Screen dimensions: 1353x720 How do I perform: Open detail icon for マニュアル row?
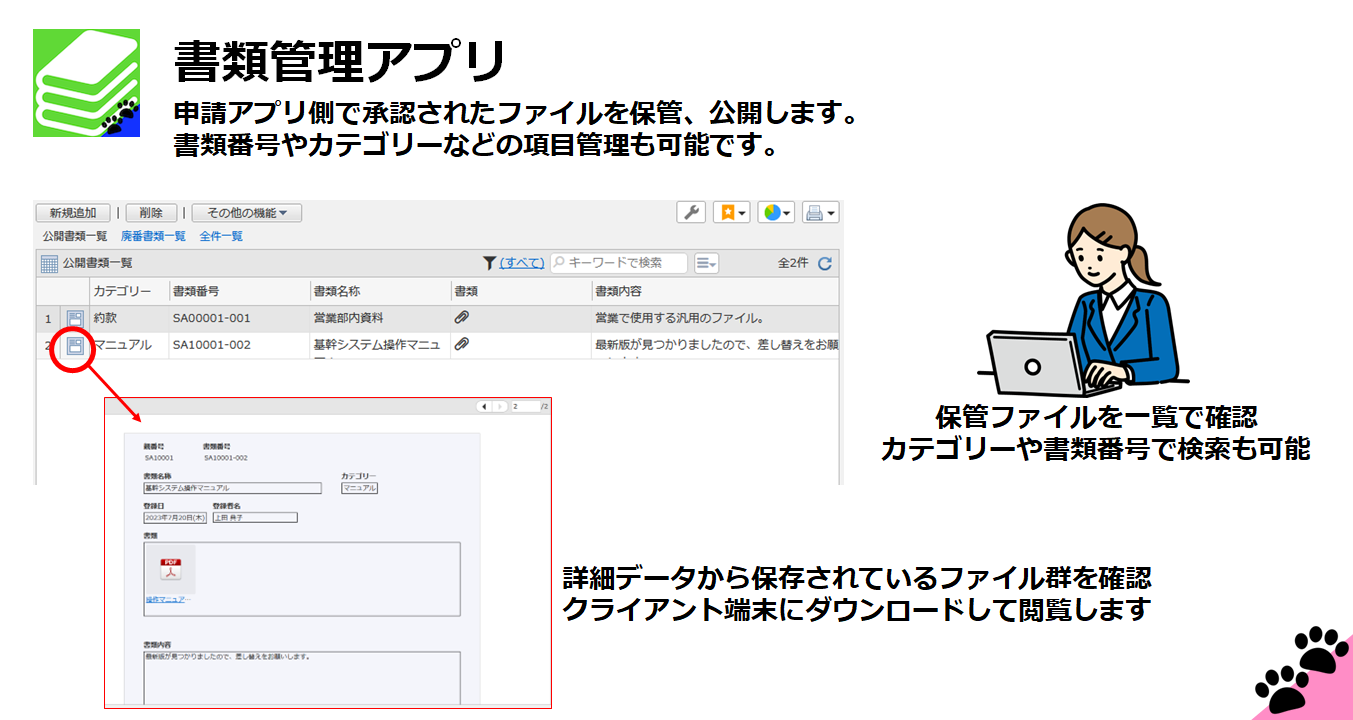pyautogui.click(x=74, y=346)
